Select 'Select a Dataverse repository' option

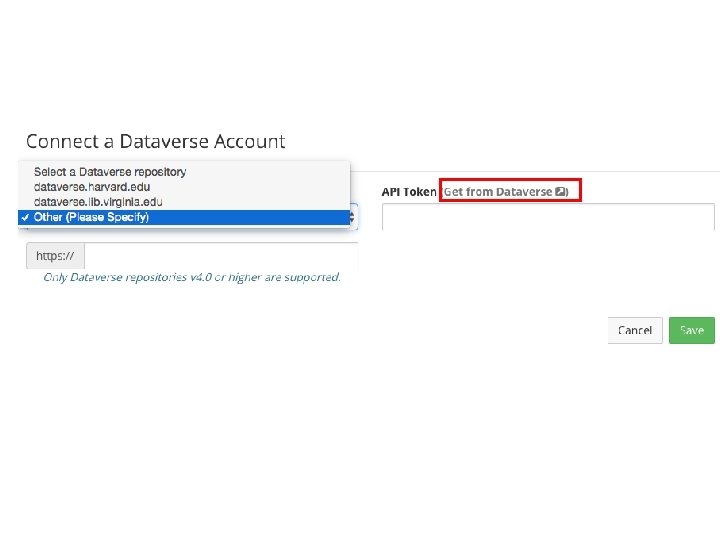(x=184, y=172)
